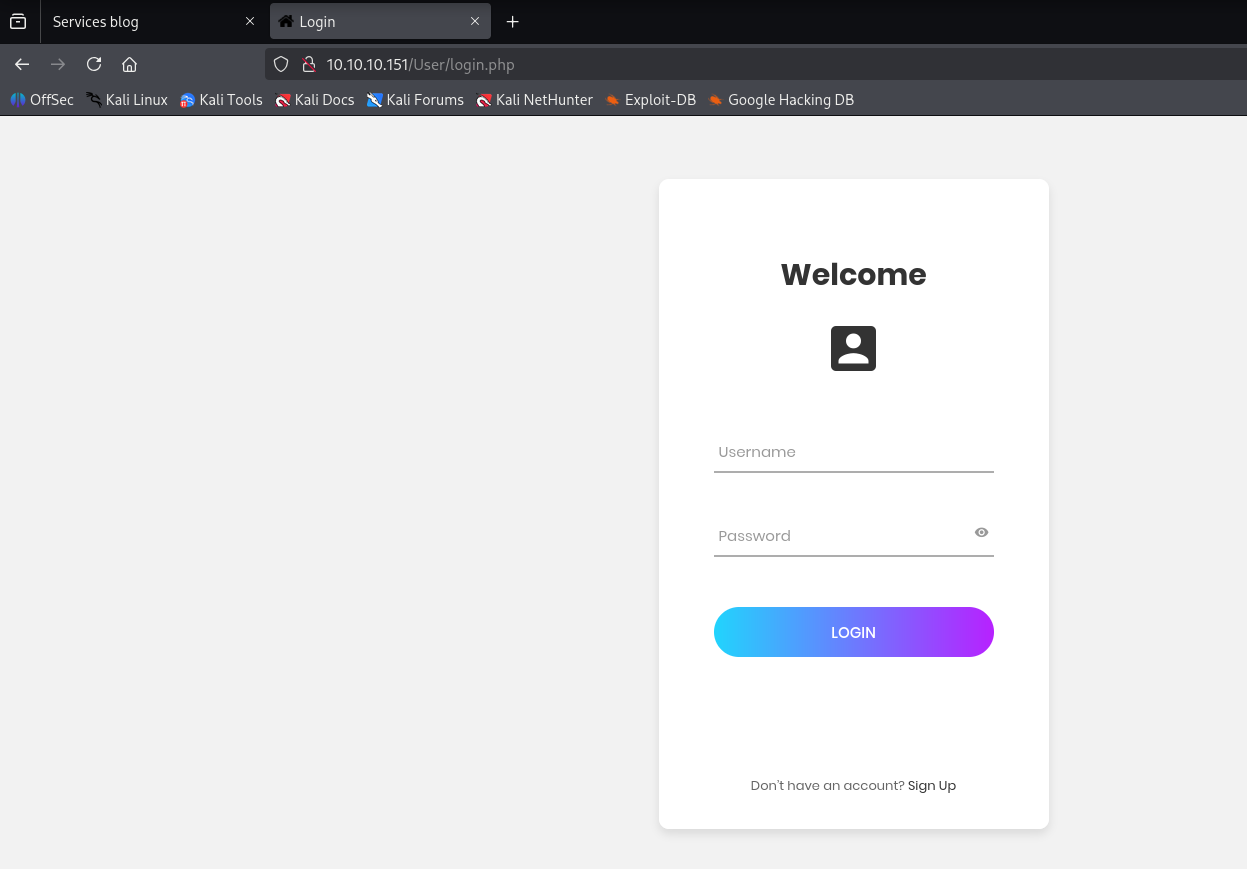Click the insecure connection padlock icon
The height and width of the screenshot is (869, 1247).
pos(308,64)
